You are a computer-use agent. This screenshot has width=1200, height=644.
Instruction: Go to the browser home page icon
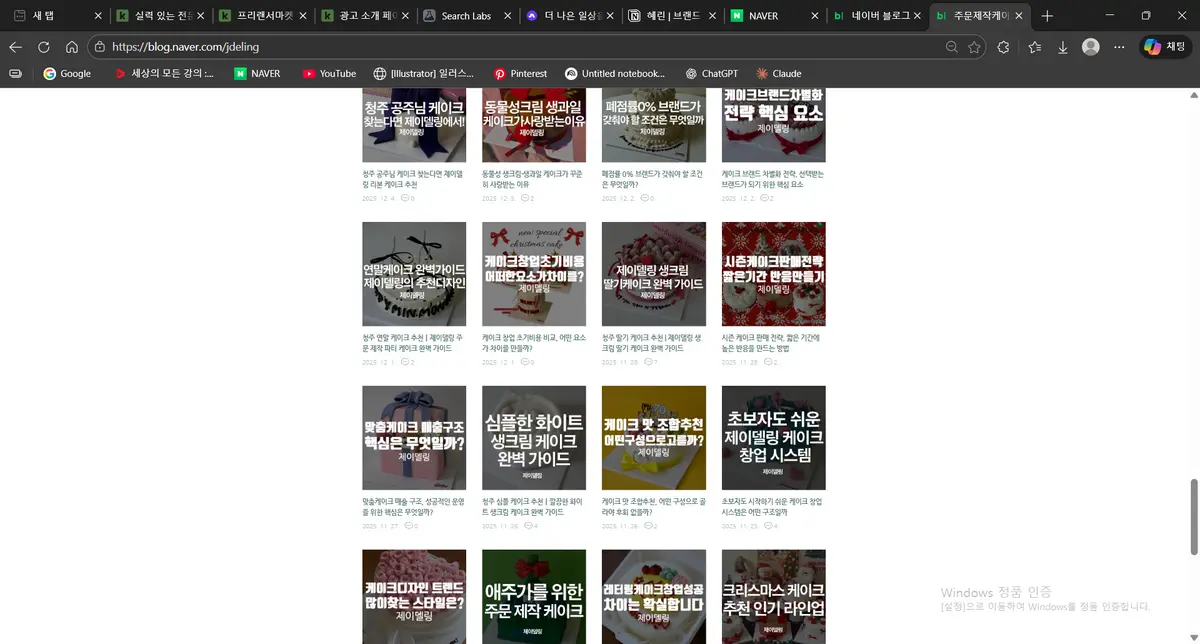tap(71, 47)
